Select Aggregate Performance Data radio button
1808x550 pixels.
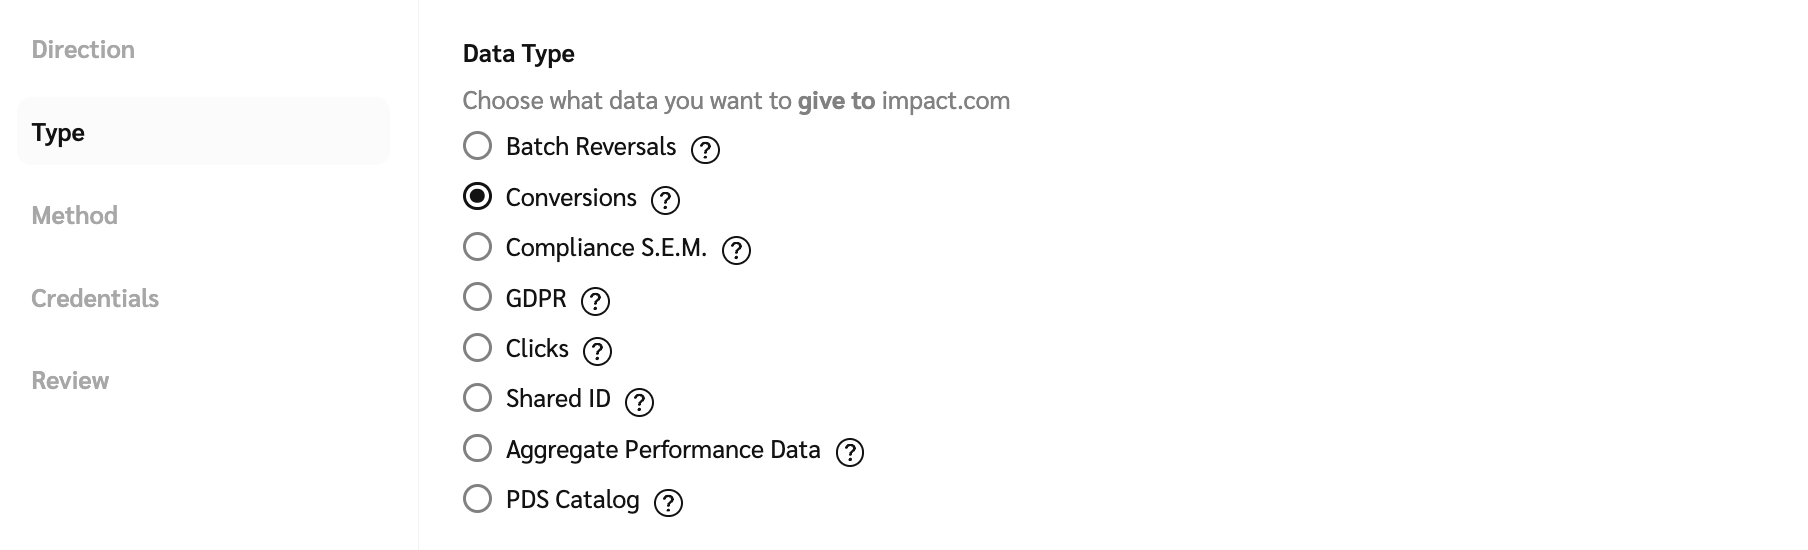(x=478, y=448)
